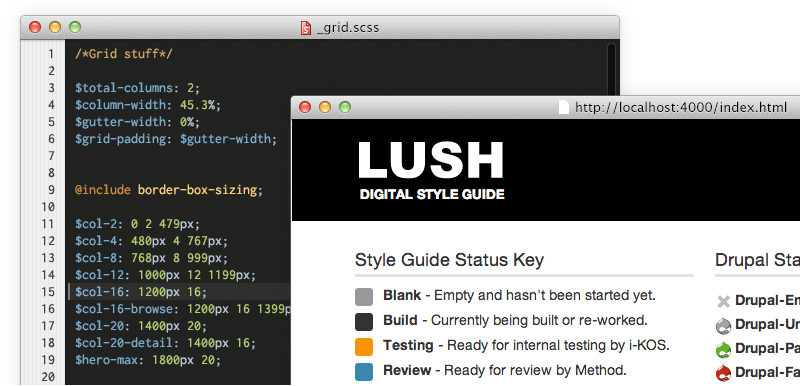
Task: Click the grey Drupal drop icon beside Drupal-Un
Action: (723, 325)
